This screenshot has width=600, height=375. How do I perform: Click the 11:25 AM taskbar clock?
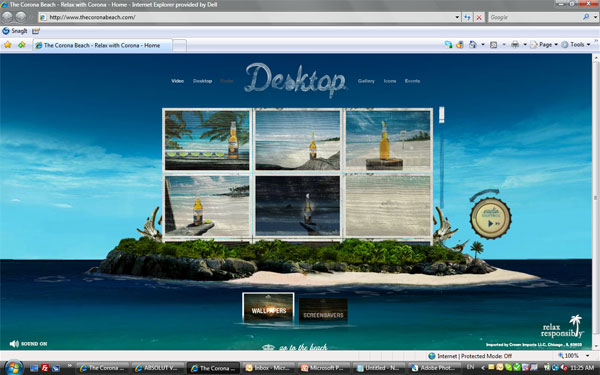tap(582, 368)
